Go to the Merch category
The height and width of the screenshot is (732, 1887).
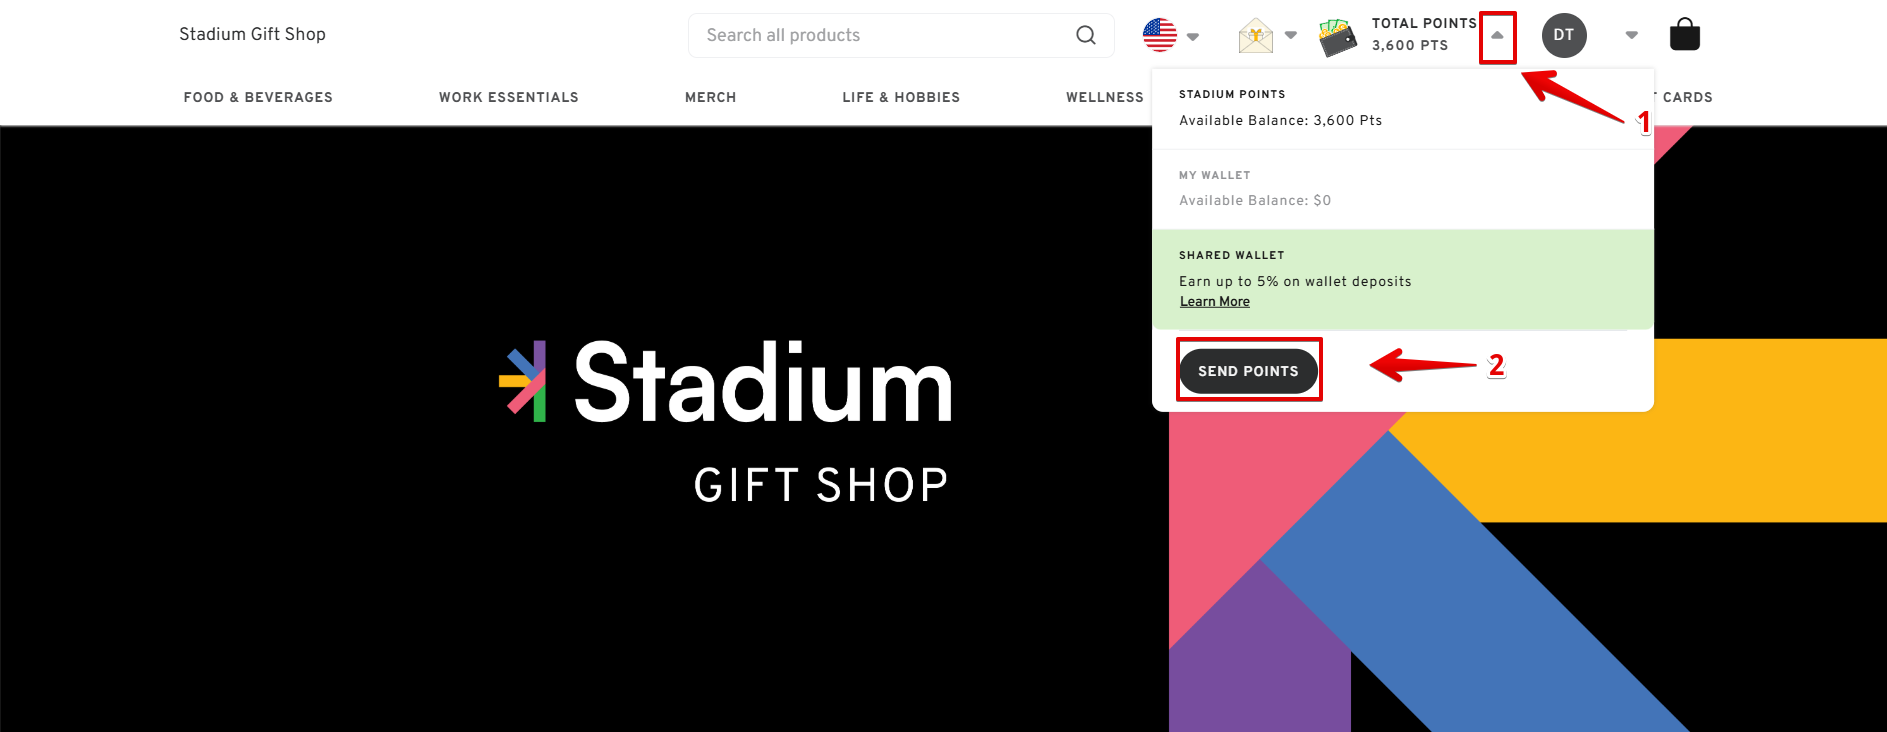coord(710,97)
